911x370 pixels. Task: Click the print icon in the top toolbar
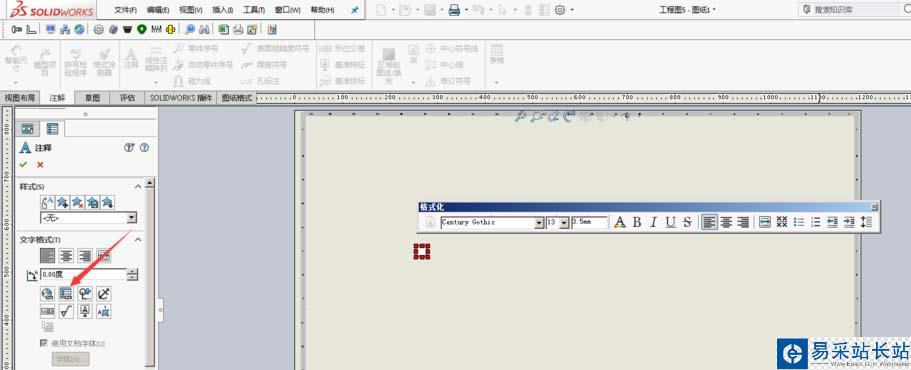[454, 10]
